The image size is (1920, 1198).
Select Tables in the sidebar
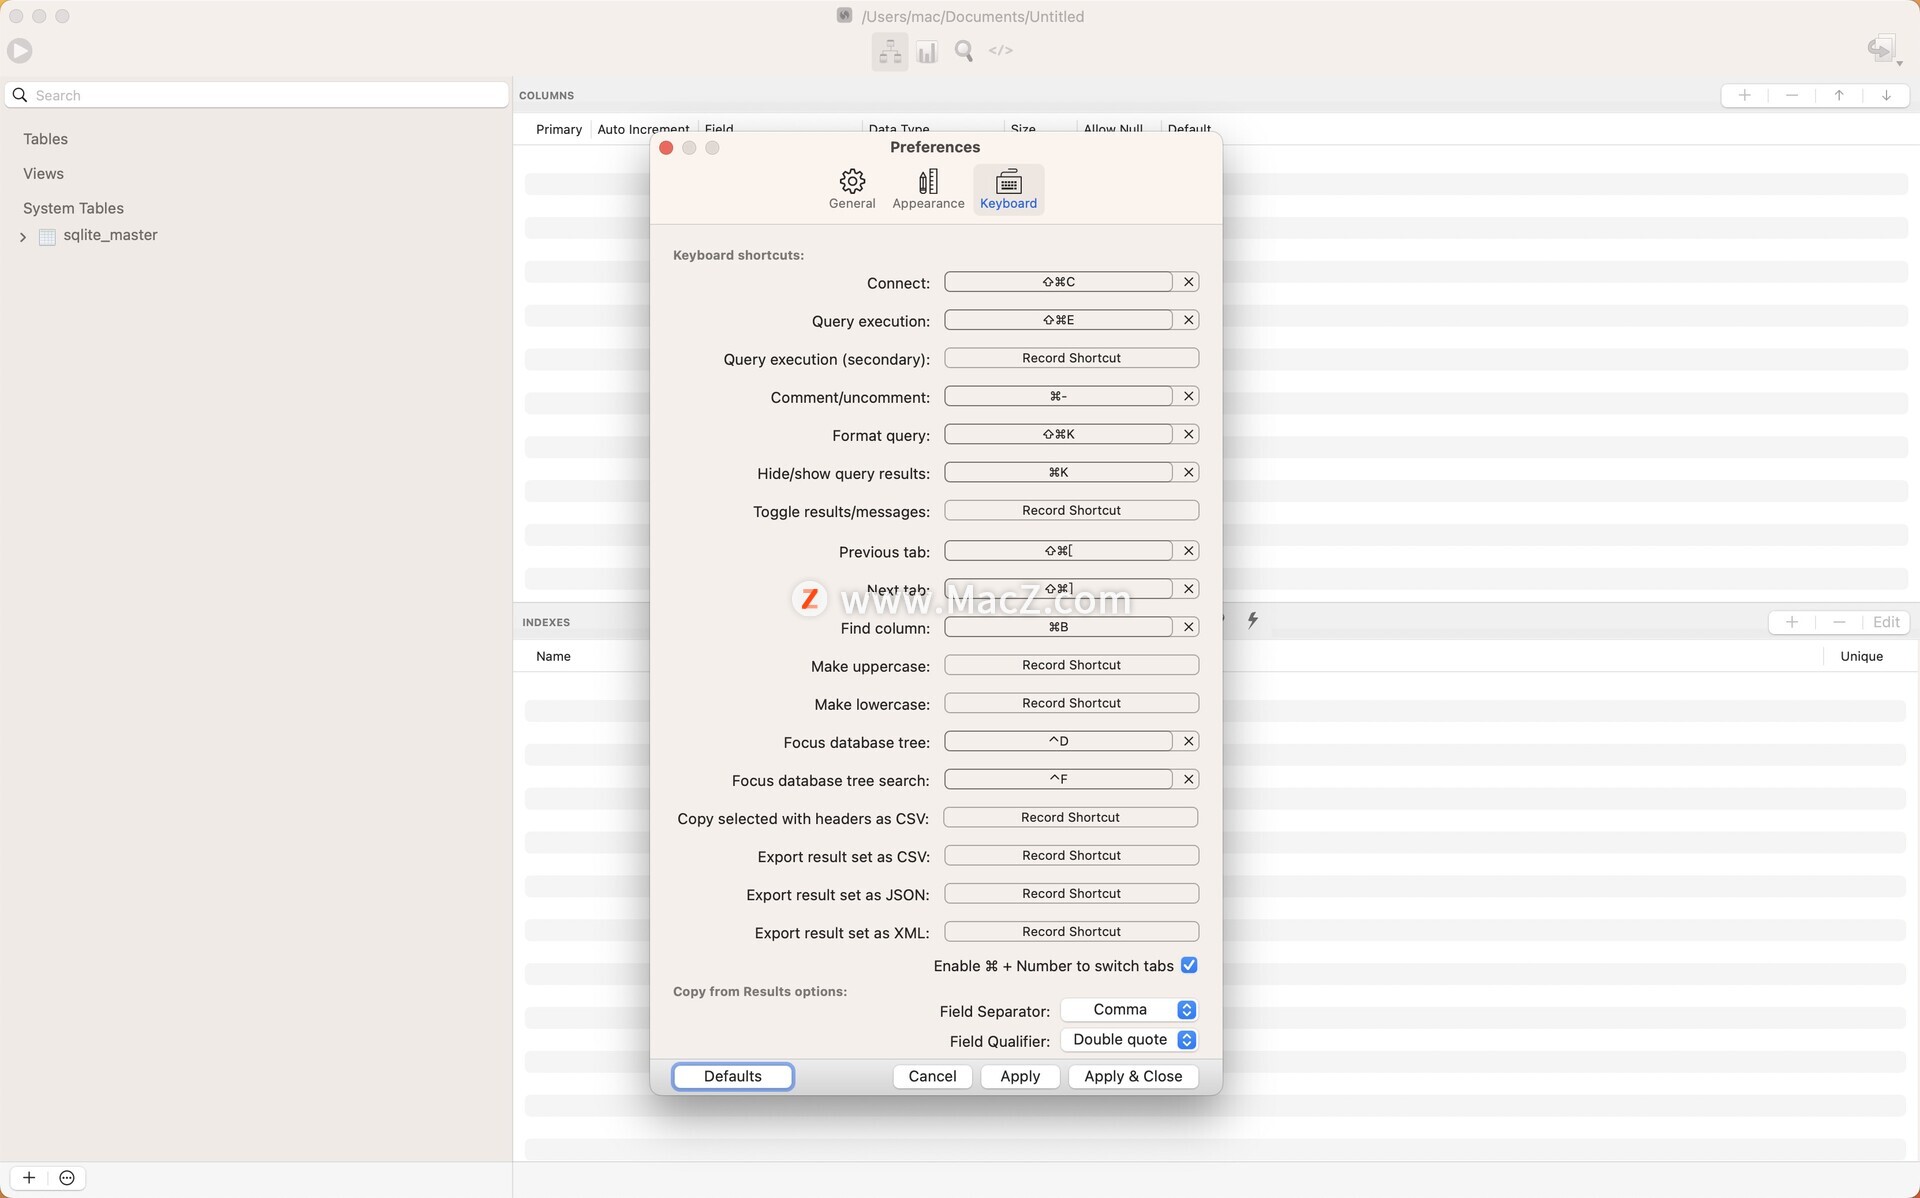coord(46,139)
